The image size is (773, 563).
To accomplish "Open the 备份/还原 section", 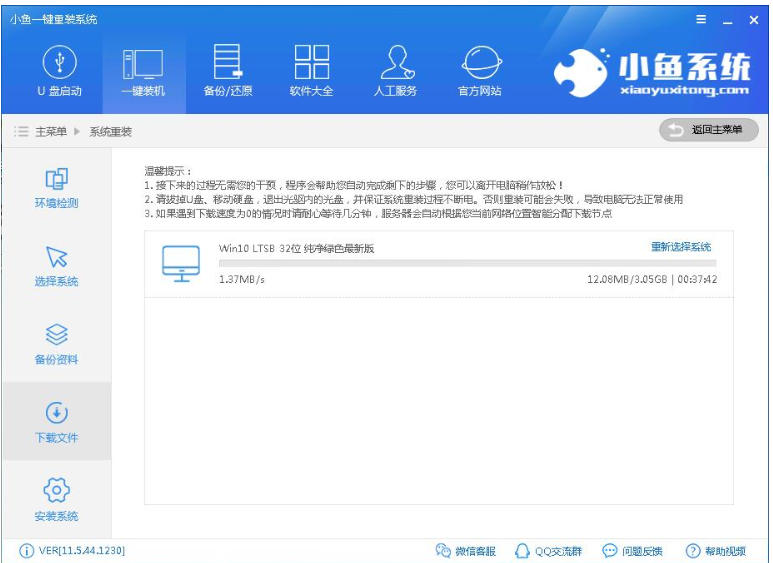I will pos(228,71).
